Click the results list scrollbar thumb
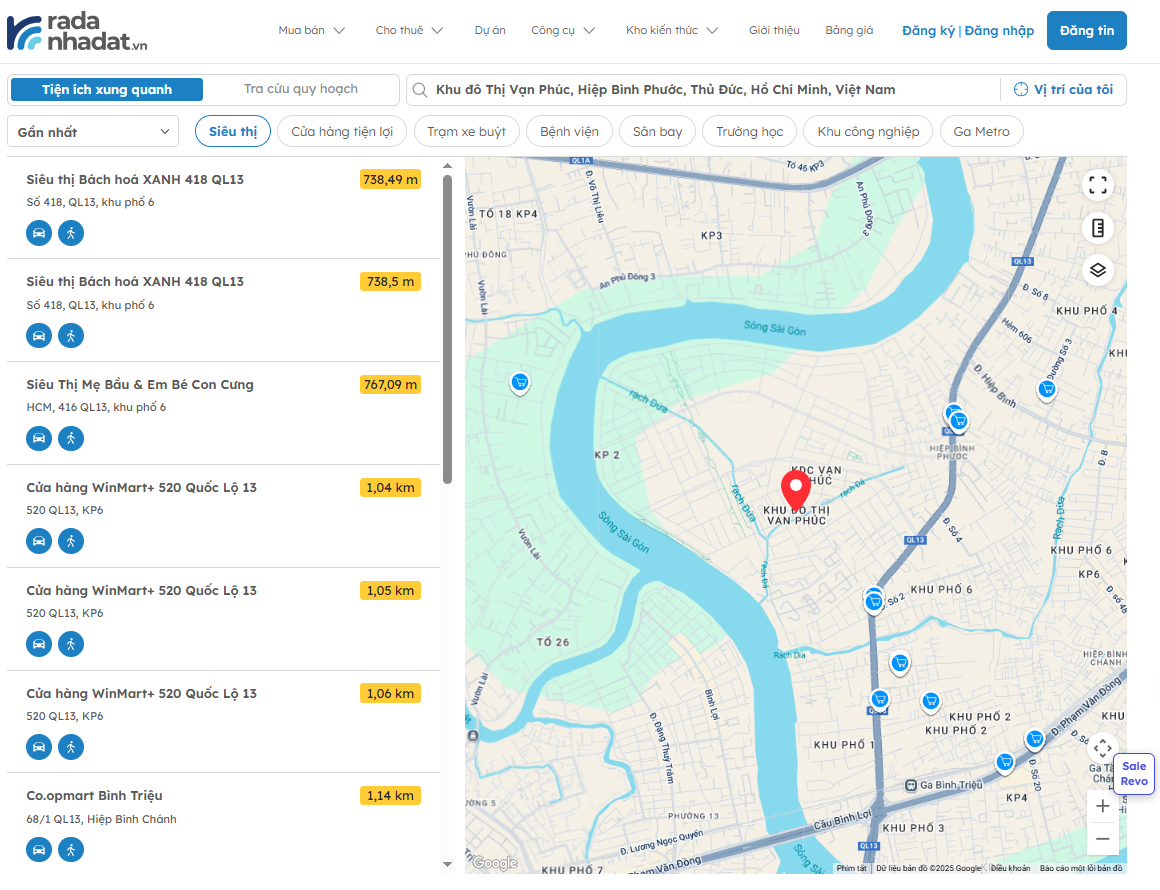Screen dimensions: 1160x890 click(447, 329)
